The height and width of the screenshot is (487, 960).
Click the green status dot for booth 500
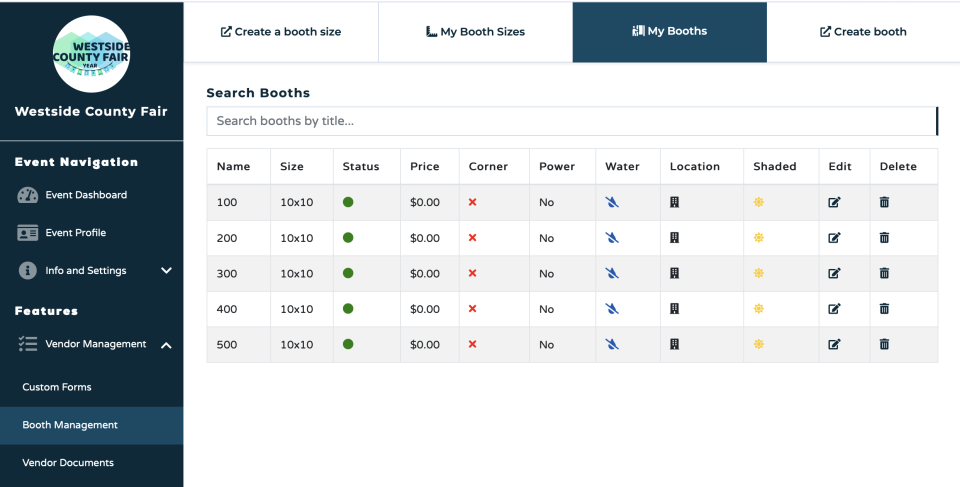pyautogui.click(x=348, y=344)
